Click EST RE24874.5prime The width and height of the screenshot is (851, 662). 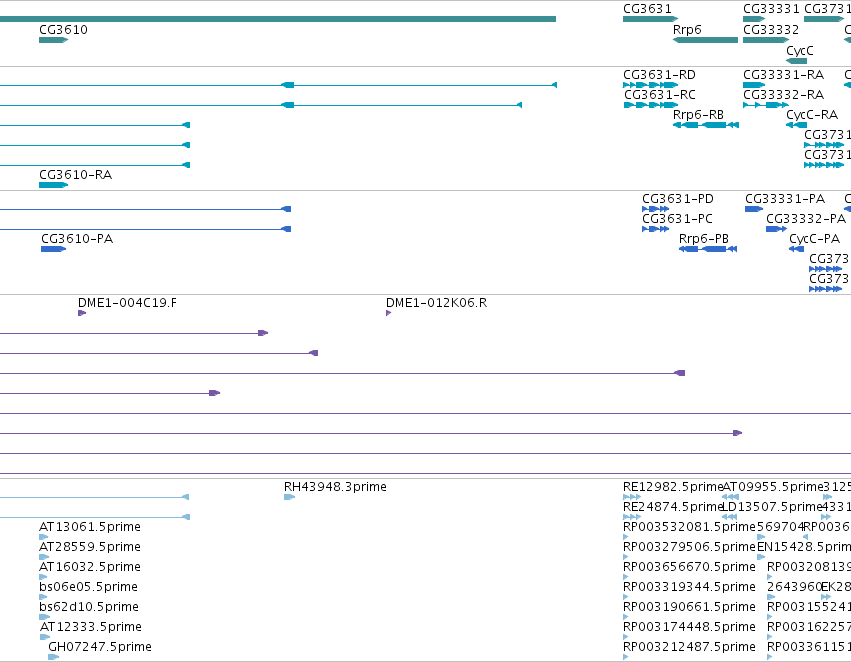point(673,507)
